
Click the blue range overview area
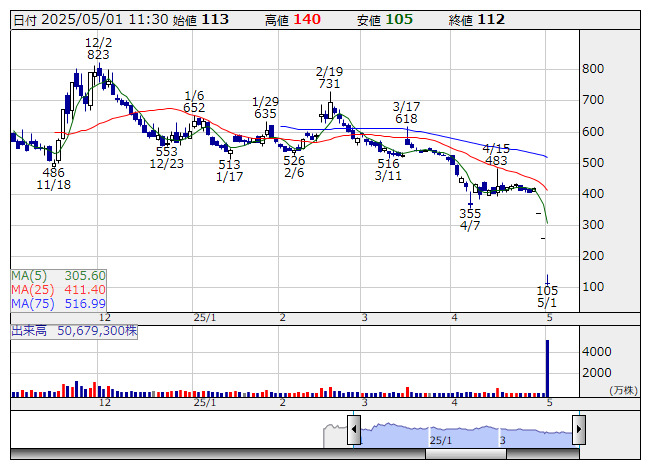click(x=466, y=436)
